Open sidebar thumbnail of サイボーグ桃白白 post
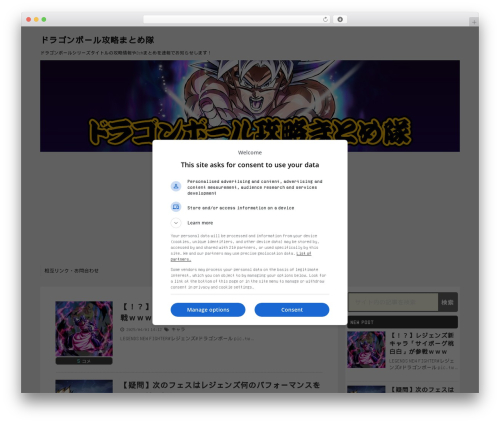 pos(366,349)
